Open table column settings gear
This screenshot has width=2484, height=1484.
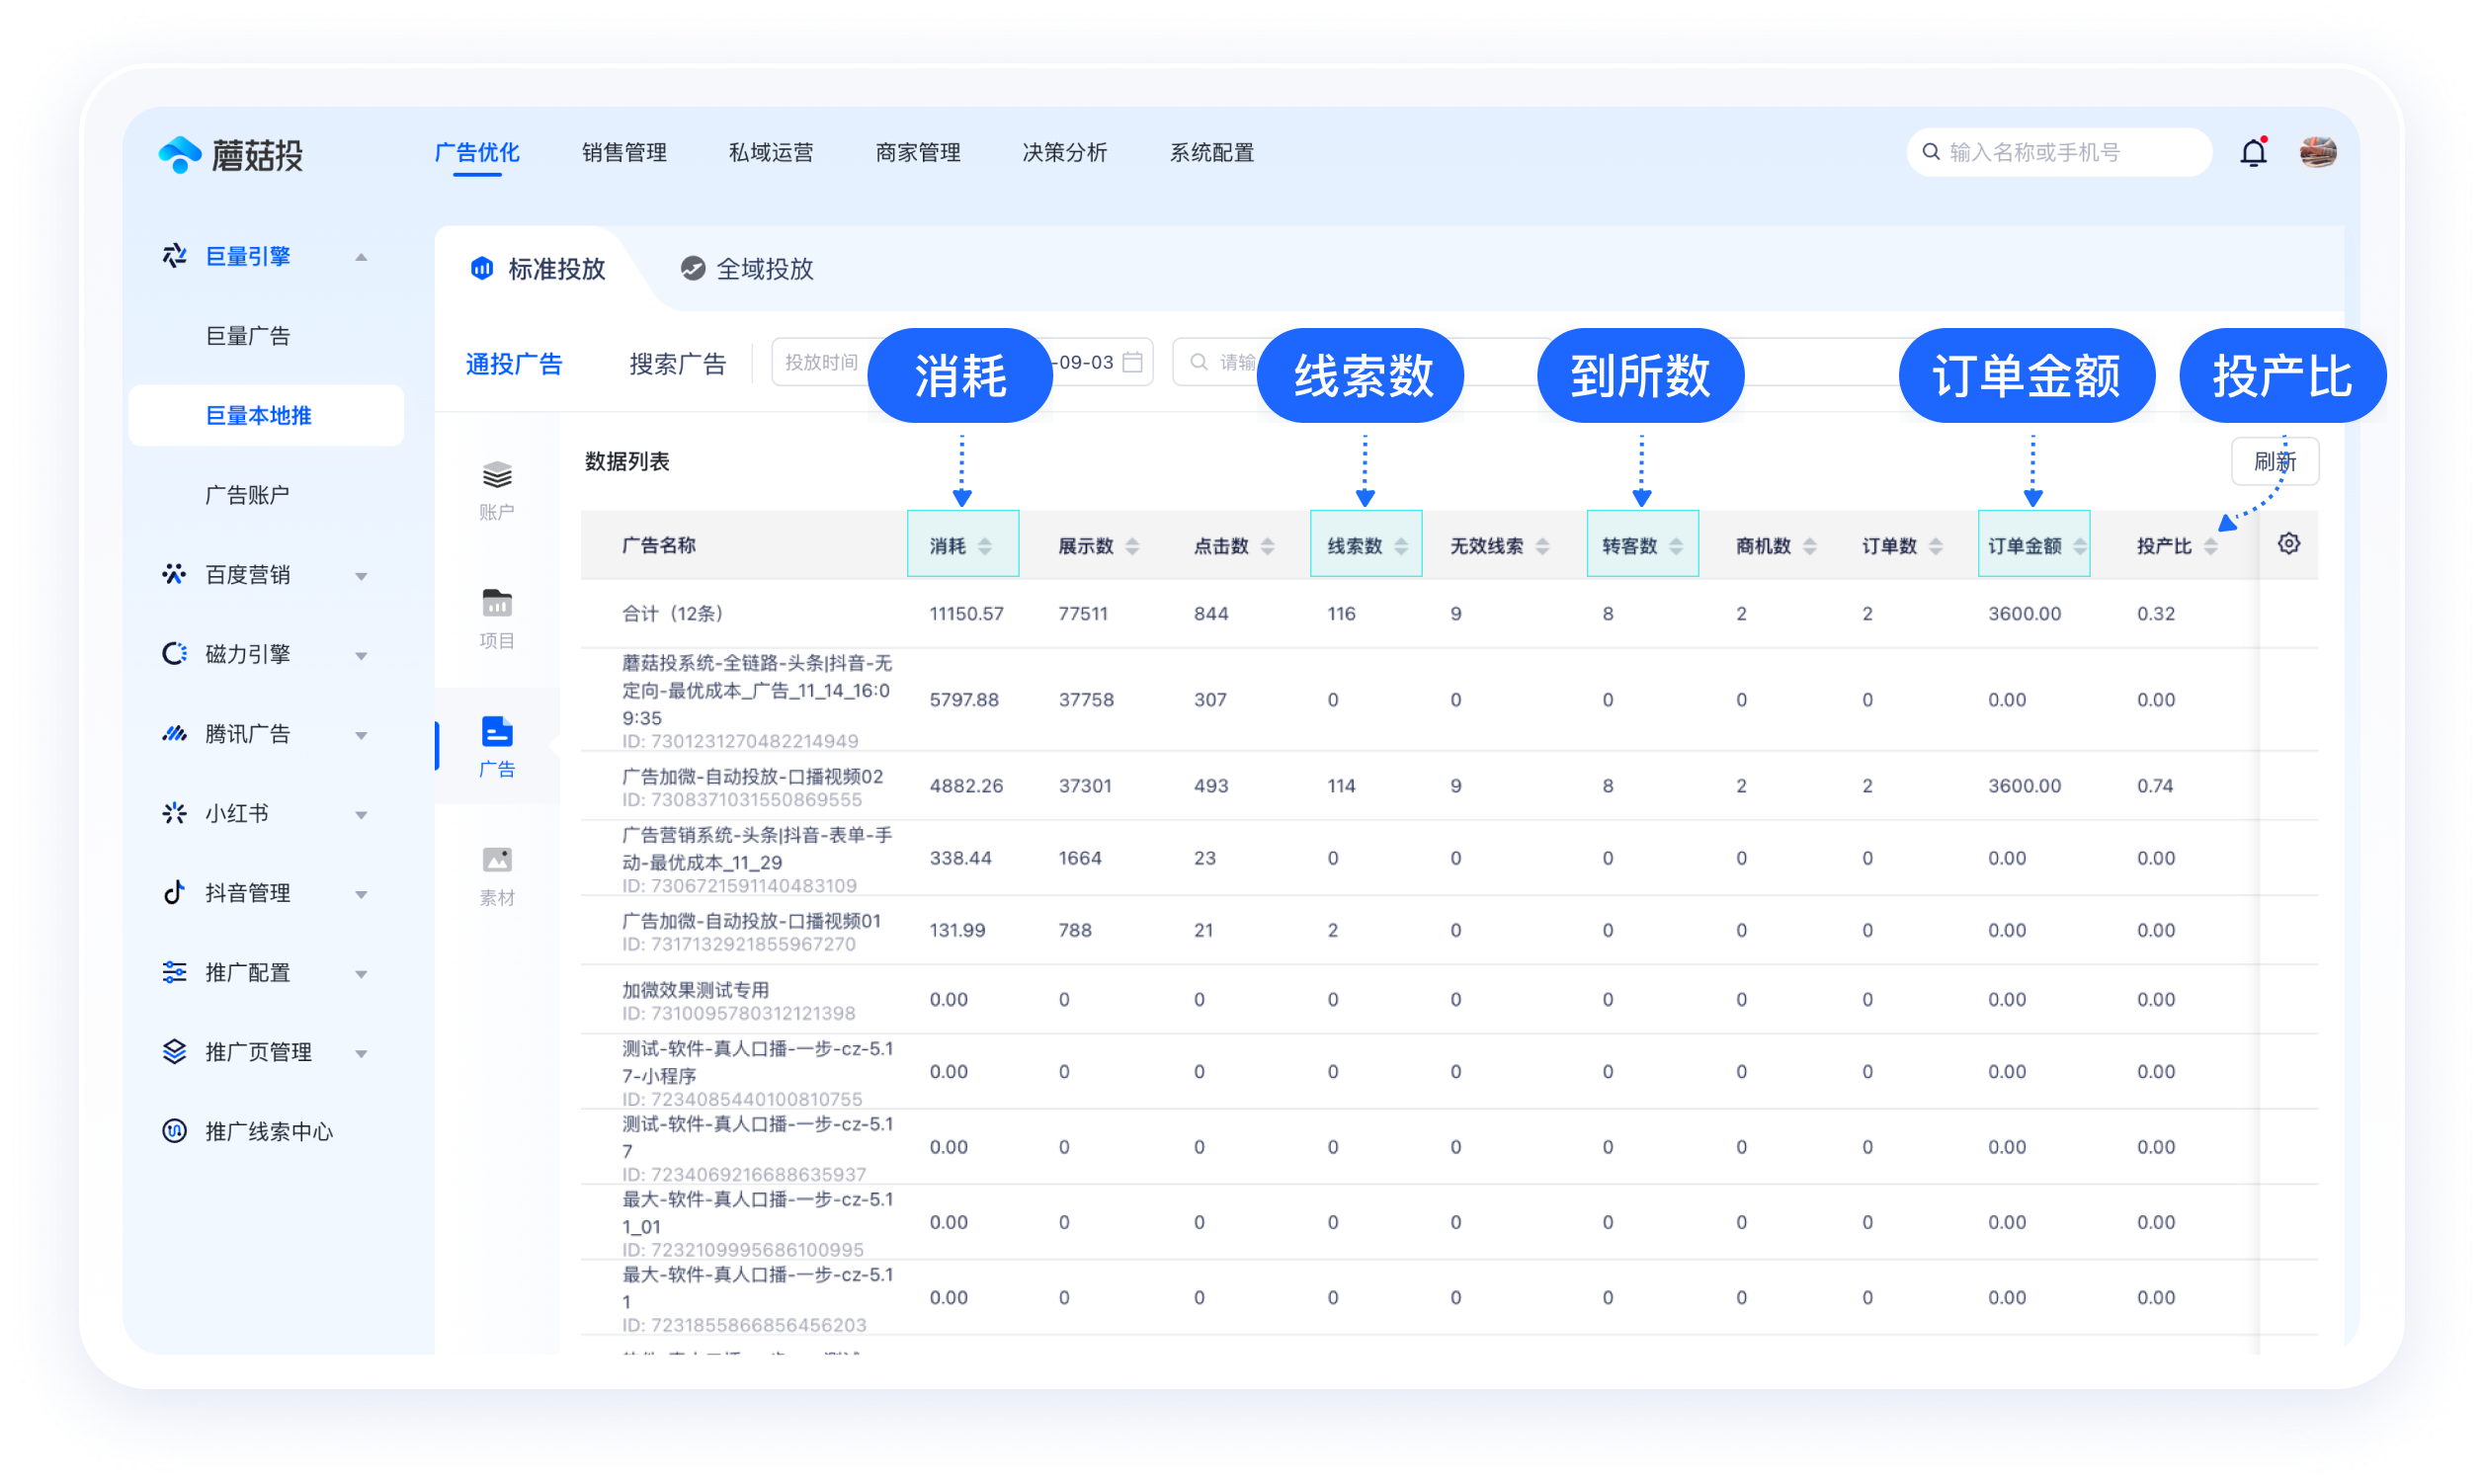pos(2288,544)
